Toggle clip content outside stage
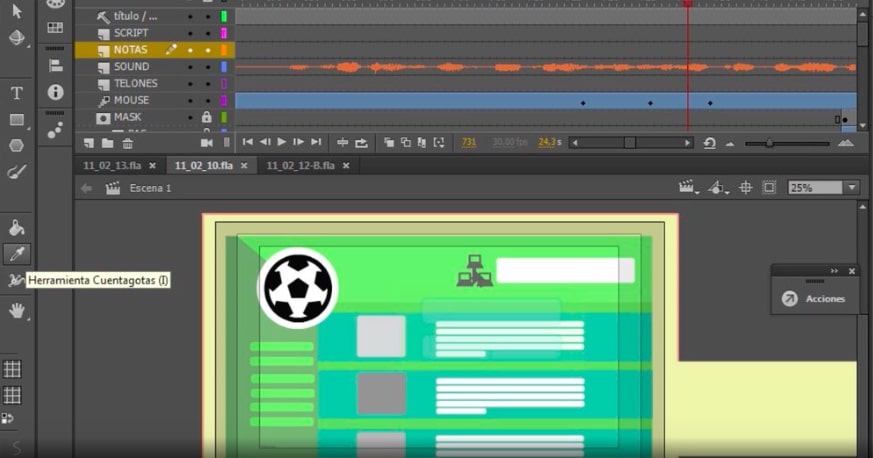The width and height of the screenshot is (873, 458). (769, 188)
